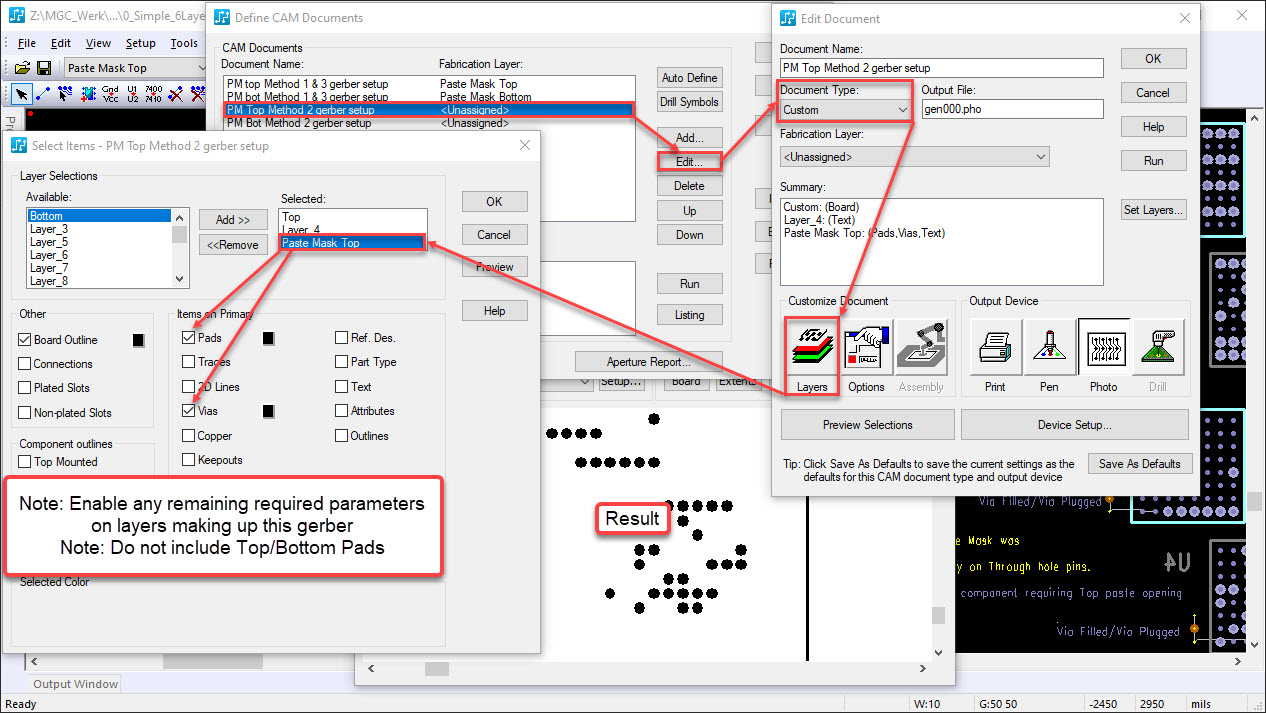Click the Open folder toolbar icon
The width and height of the screenshot is (1266, 713).
[x=23, y=68]
